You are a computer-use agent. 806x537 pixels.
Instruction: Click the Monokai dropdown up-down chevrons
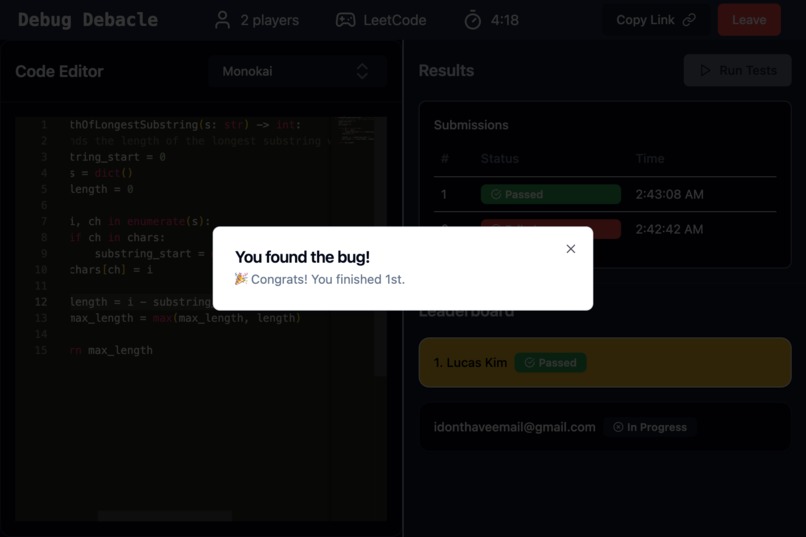362,71
